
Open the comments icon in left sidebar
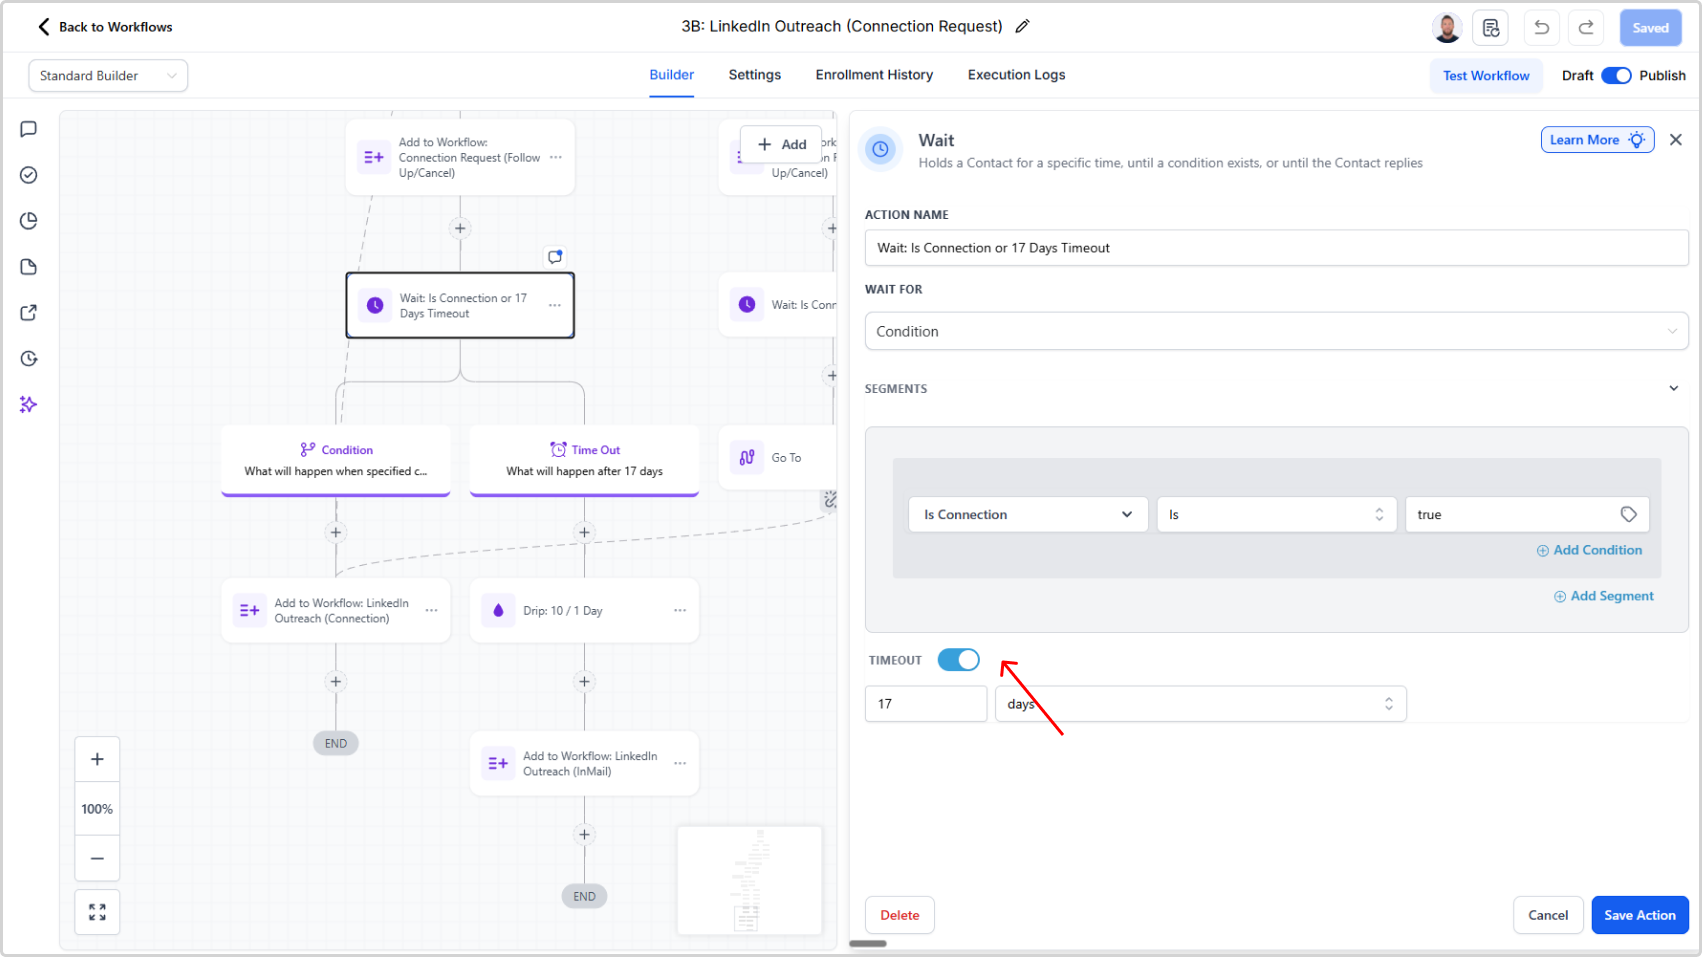29,129
